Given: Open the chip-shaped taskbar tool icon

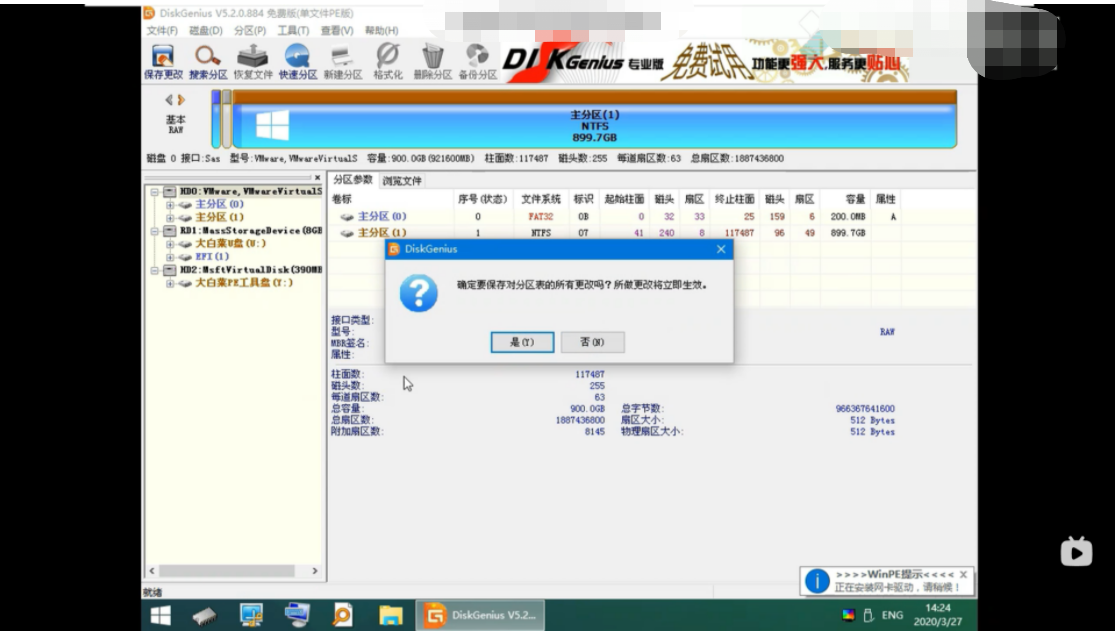Looking at the screenshot, I should pos(205,615).
